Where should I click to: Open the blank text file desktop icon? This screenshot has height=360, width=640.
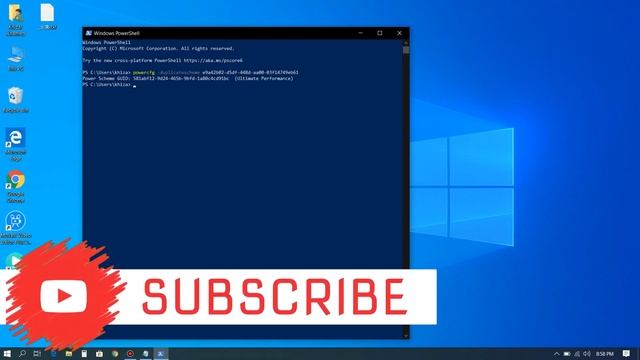tap(48, 16)
